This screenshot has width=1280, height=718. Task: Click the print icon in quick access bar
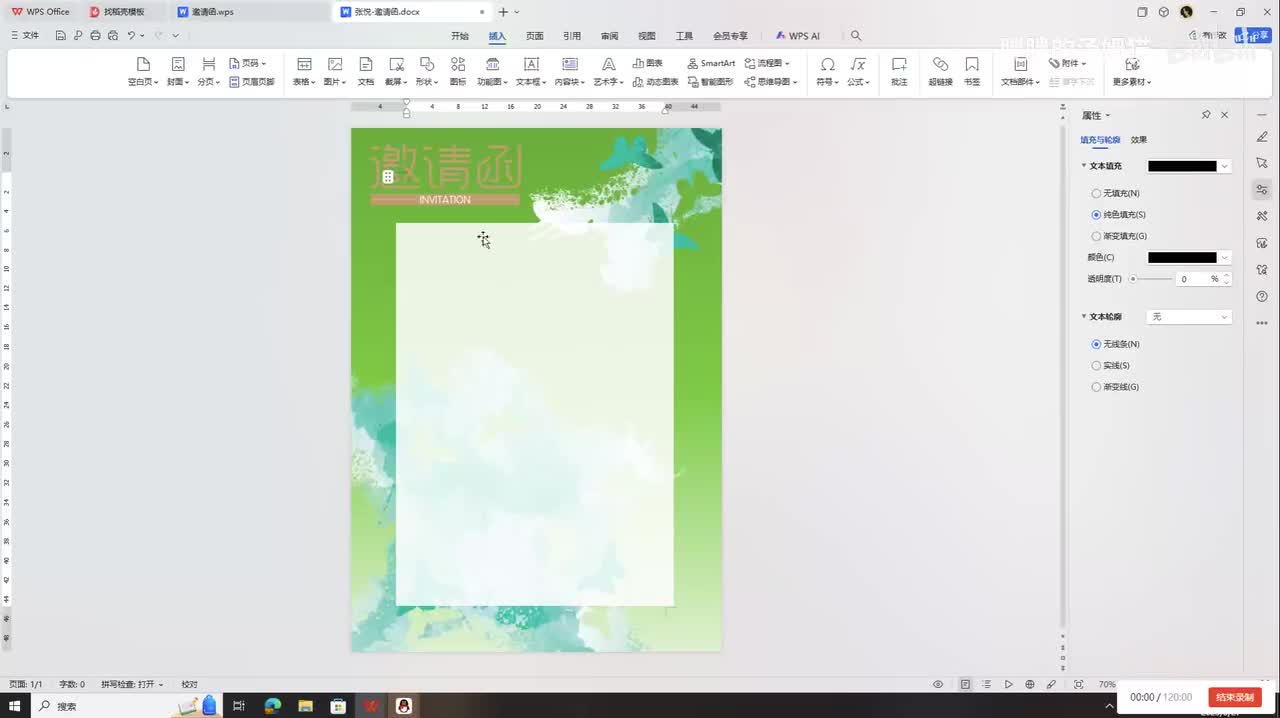click(x=95, y=35)
